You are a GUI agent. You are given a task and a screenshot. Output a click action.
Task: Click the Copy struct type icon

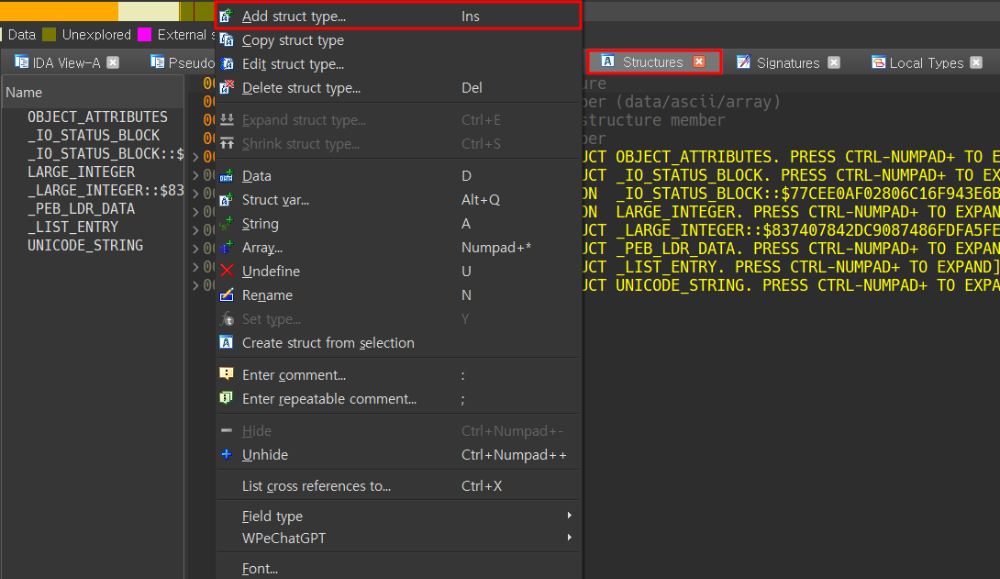pyautogui.click(x=226, y=40)
